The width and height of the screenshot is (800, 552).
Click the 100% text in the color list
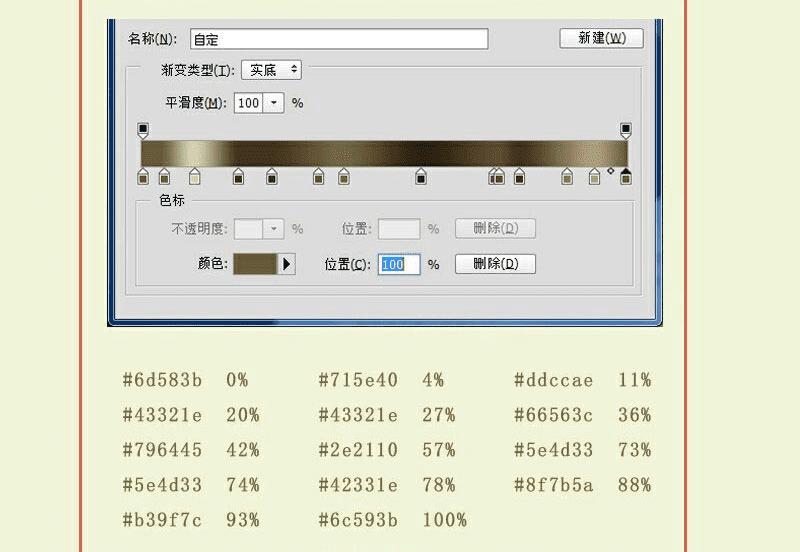click(x=444, y=520)
